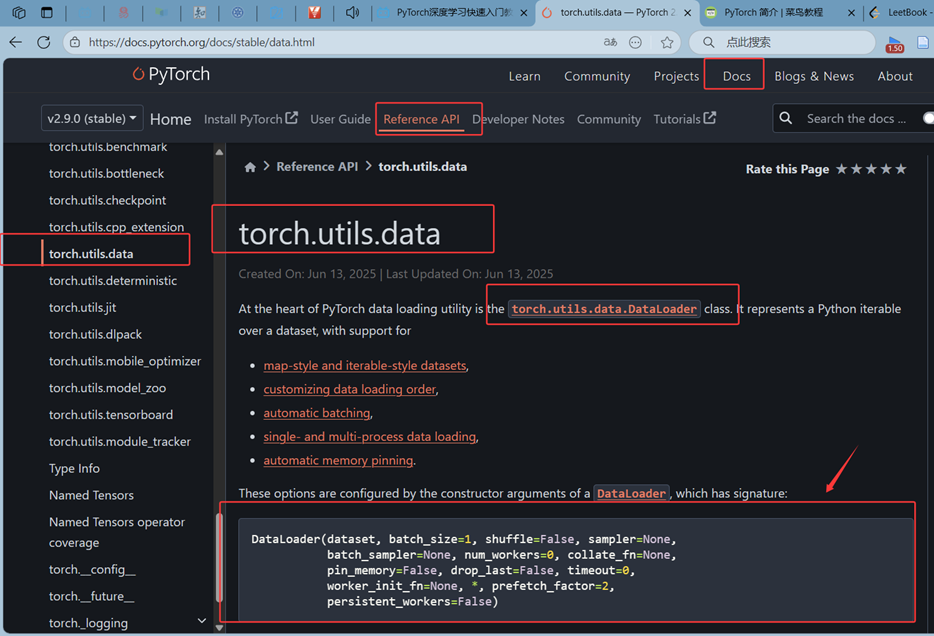The width and height of the screenshot is (934, 636).
Task: Follow the automatic memory pinning link
Action: click(x=338, y=460)
